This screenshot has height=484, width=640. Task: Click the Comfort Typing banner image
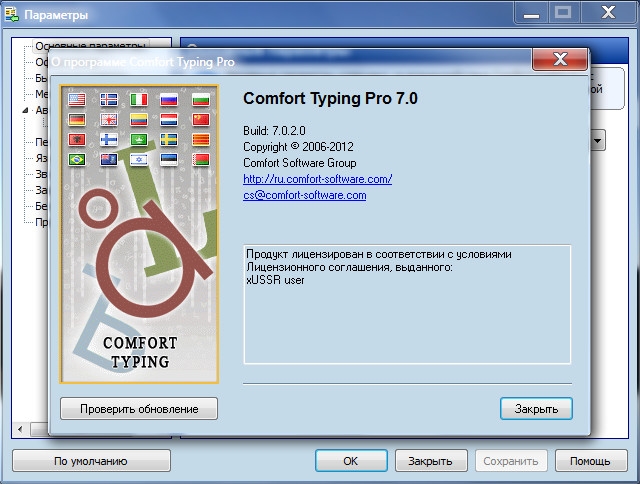coord(139,234)
